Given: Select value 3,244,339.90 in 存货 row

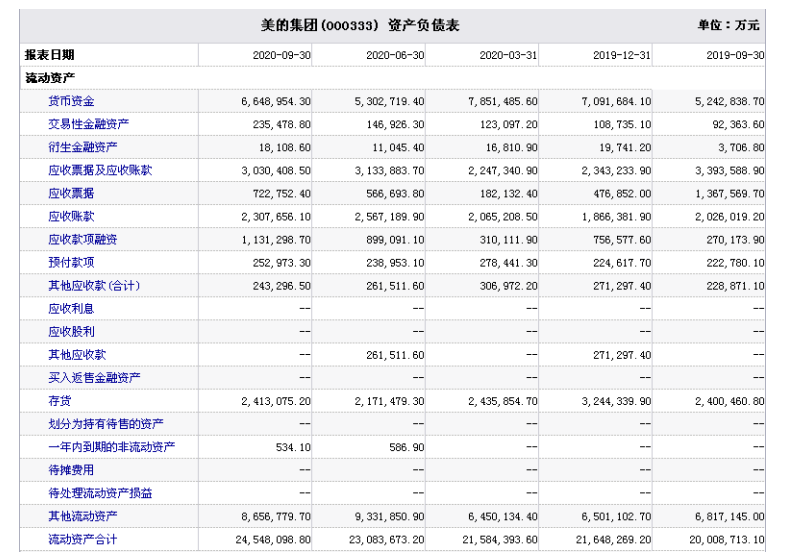Looking at the screenshot, I should (x=616, y=401).
